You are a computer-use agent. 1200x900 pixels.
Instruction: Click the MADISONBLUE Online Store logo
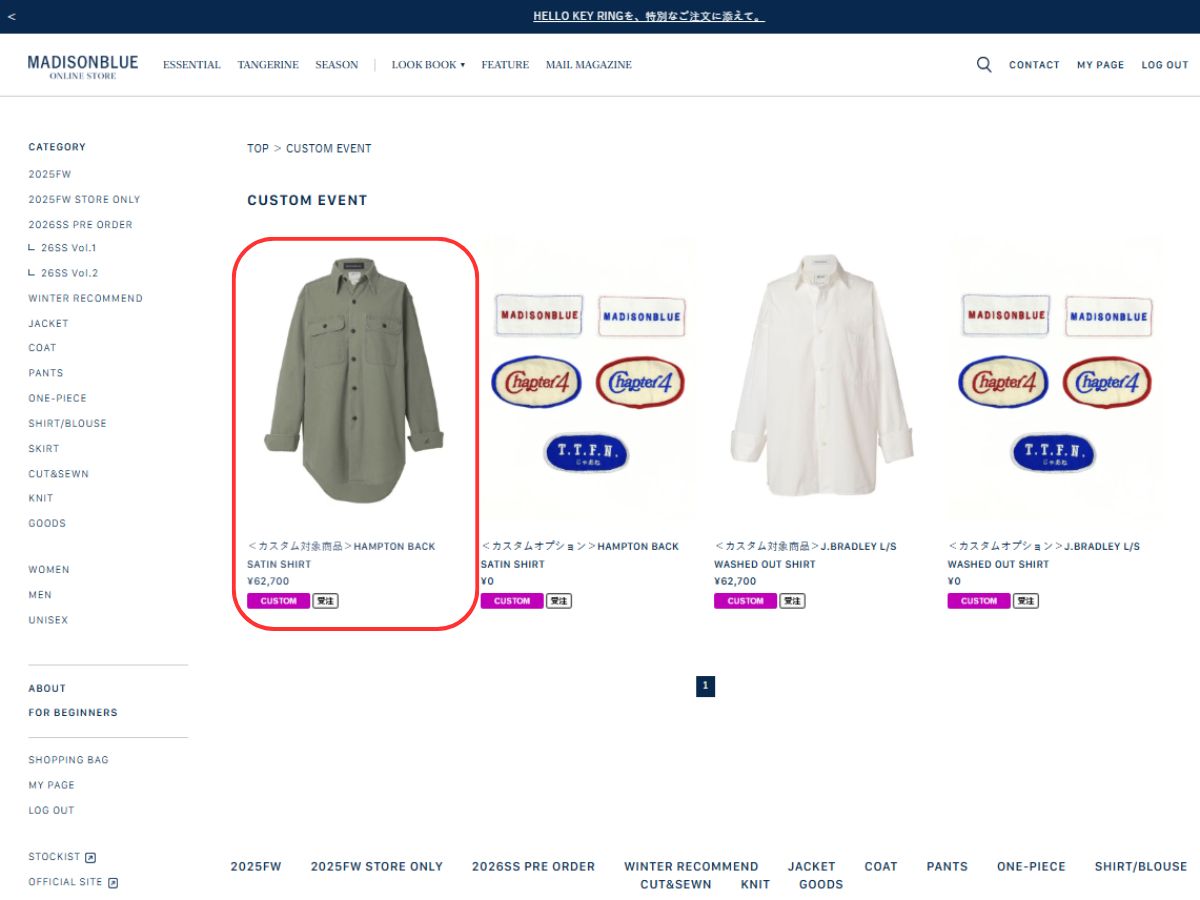click(x=83, y=66)
